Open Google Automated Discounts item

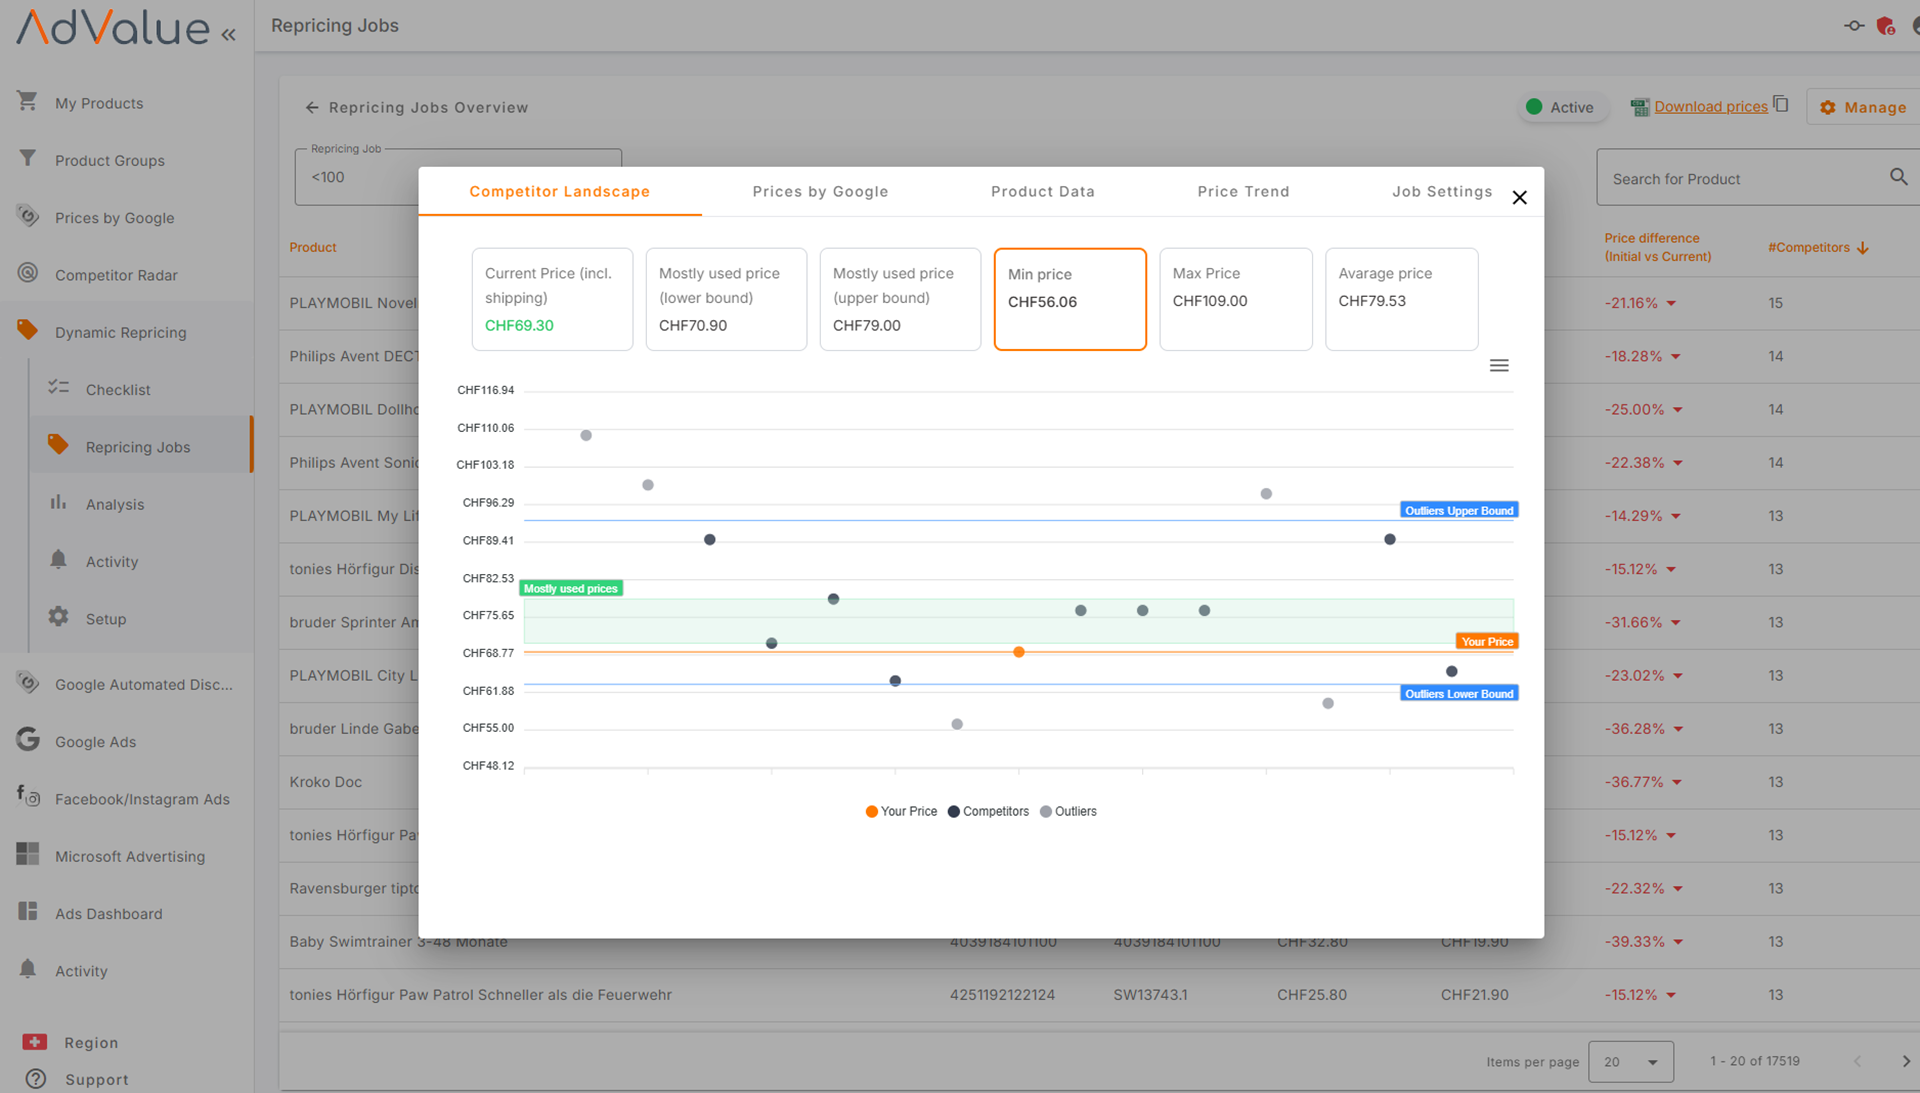[x=143, y=685]
